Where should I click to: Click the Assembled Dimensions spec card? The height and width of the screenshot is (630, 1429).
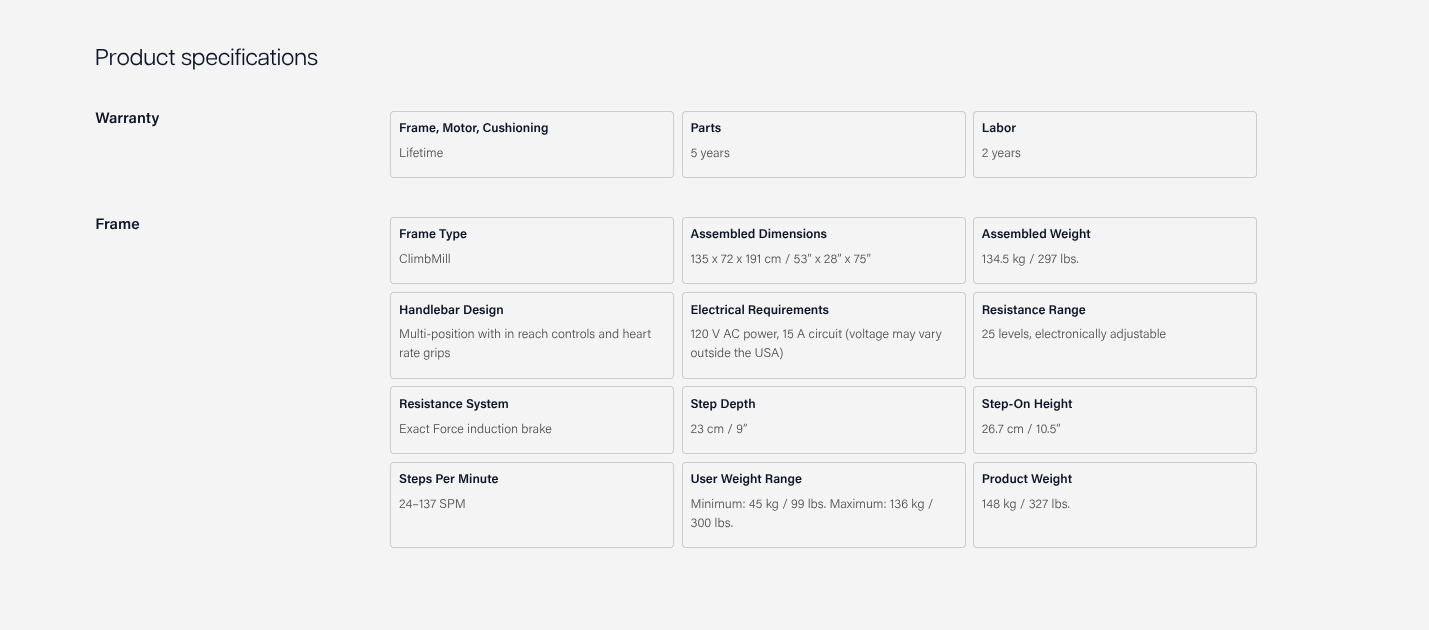[x=823, y=250]
